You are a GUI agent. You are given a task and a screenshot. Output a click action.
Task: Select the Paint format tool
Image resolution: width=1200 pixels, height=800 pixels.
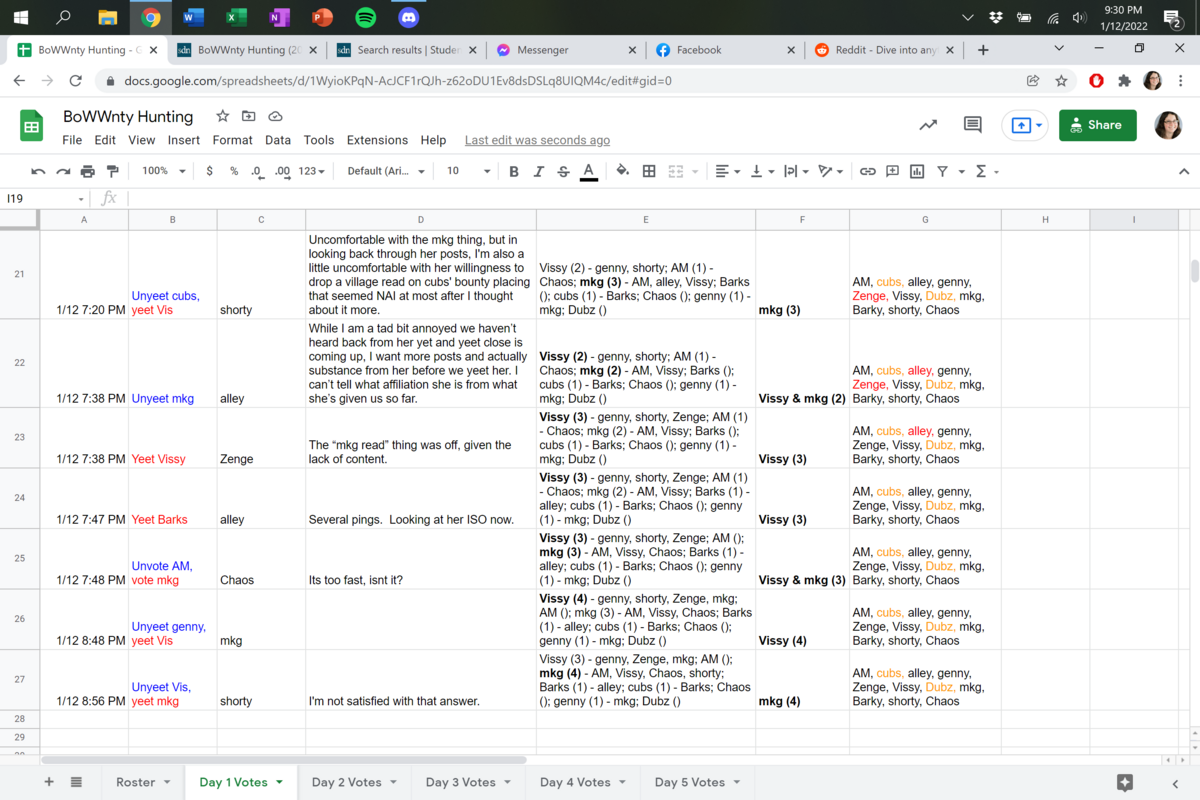pos(112,171)
